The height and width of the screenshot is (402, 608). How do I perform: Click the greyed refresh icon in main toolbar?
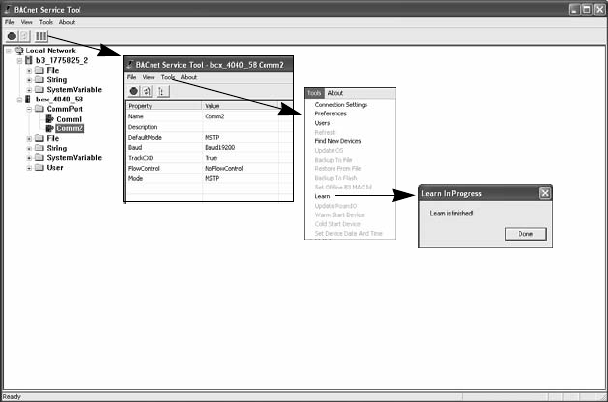(x=24, y=36)
